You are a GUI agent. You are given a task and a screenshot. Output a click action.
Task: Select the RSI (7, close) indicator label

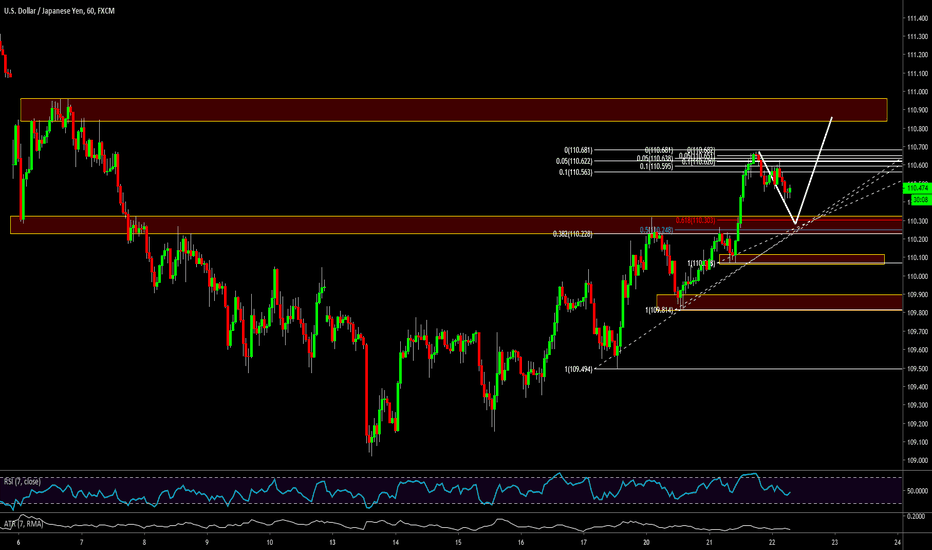[23, 481]
